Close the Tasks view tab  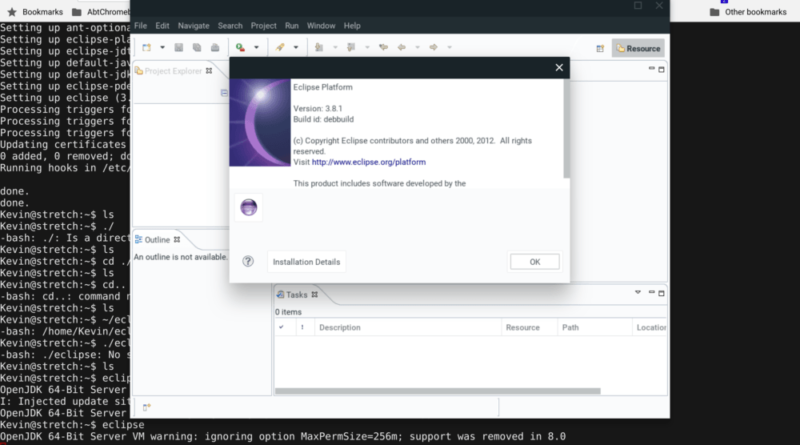coord(315,295)
